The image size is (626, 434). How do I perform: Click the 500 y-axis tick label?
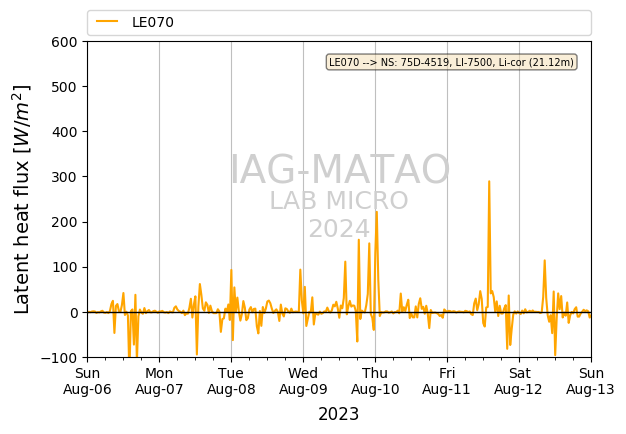pos(64,87)
